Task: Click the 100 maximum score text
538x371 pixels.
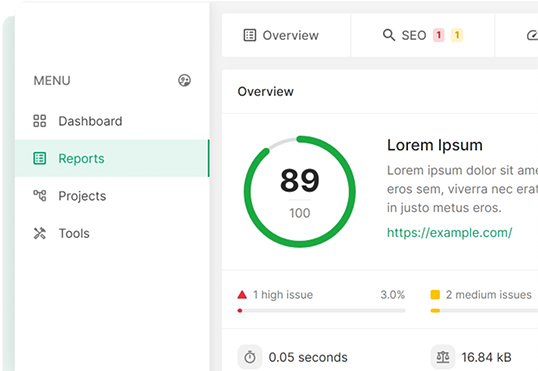Action: pos(300,213)
